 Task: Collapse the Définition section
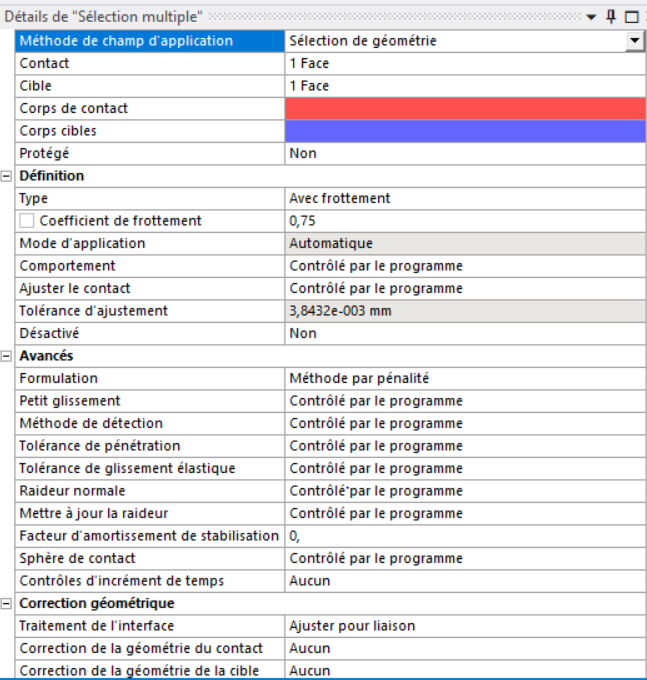click(6, 176)
